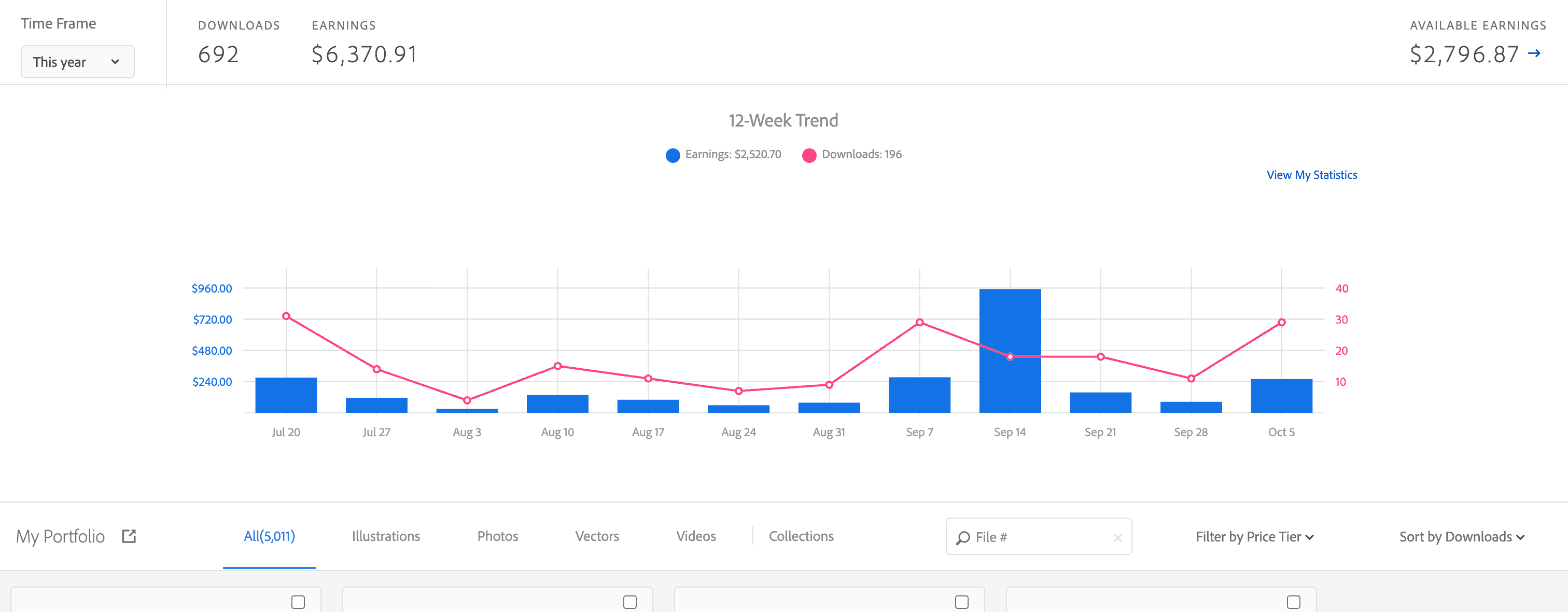Viewport: 1568px width, 612px height.
Task: Click the pink Downloads legend dot
Action: pos(809,155)
